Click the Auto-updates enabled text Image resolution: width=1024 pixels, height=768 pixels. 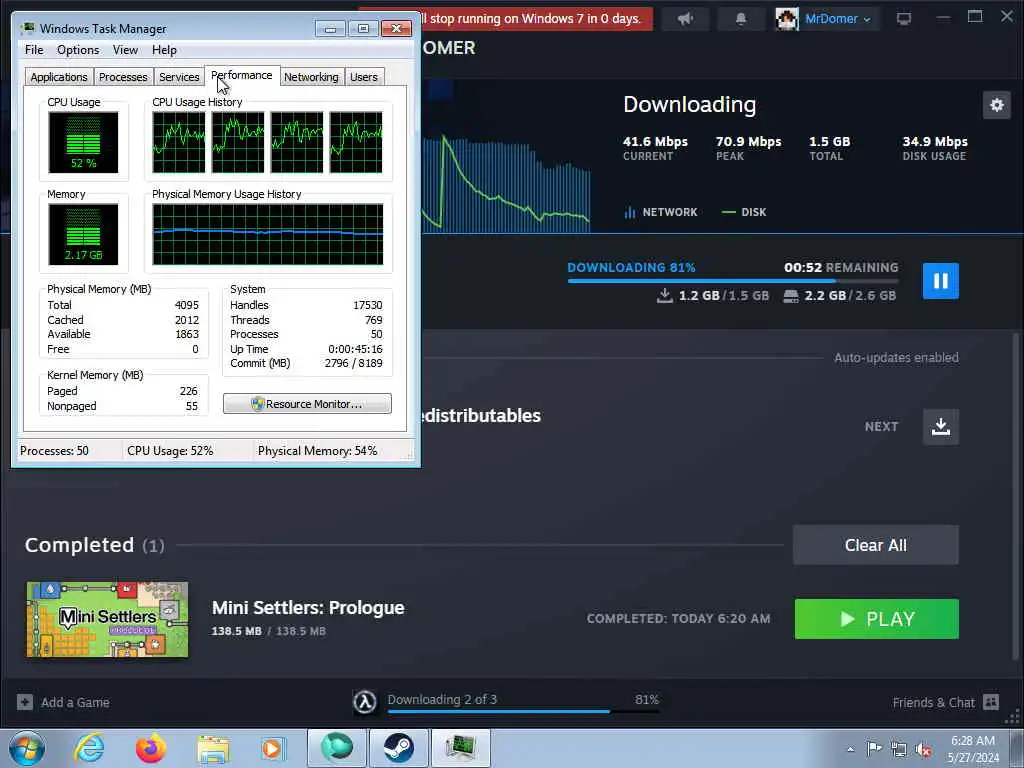coord(896,357)
